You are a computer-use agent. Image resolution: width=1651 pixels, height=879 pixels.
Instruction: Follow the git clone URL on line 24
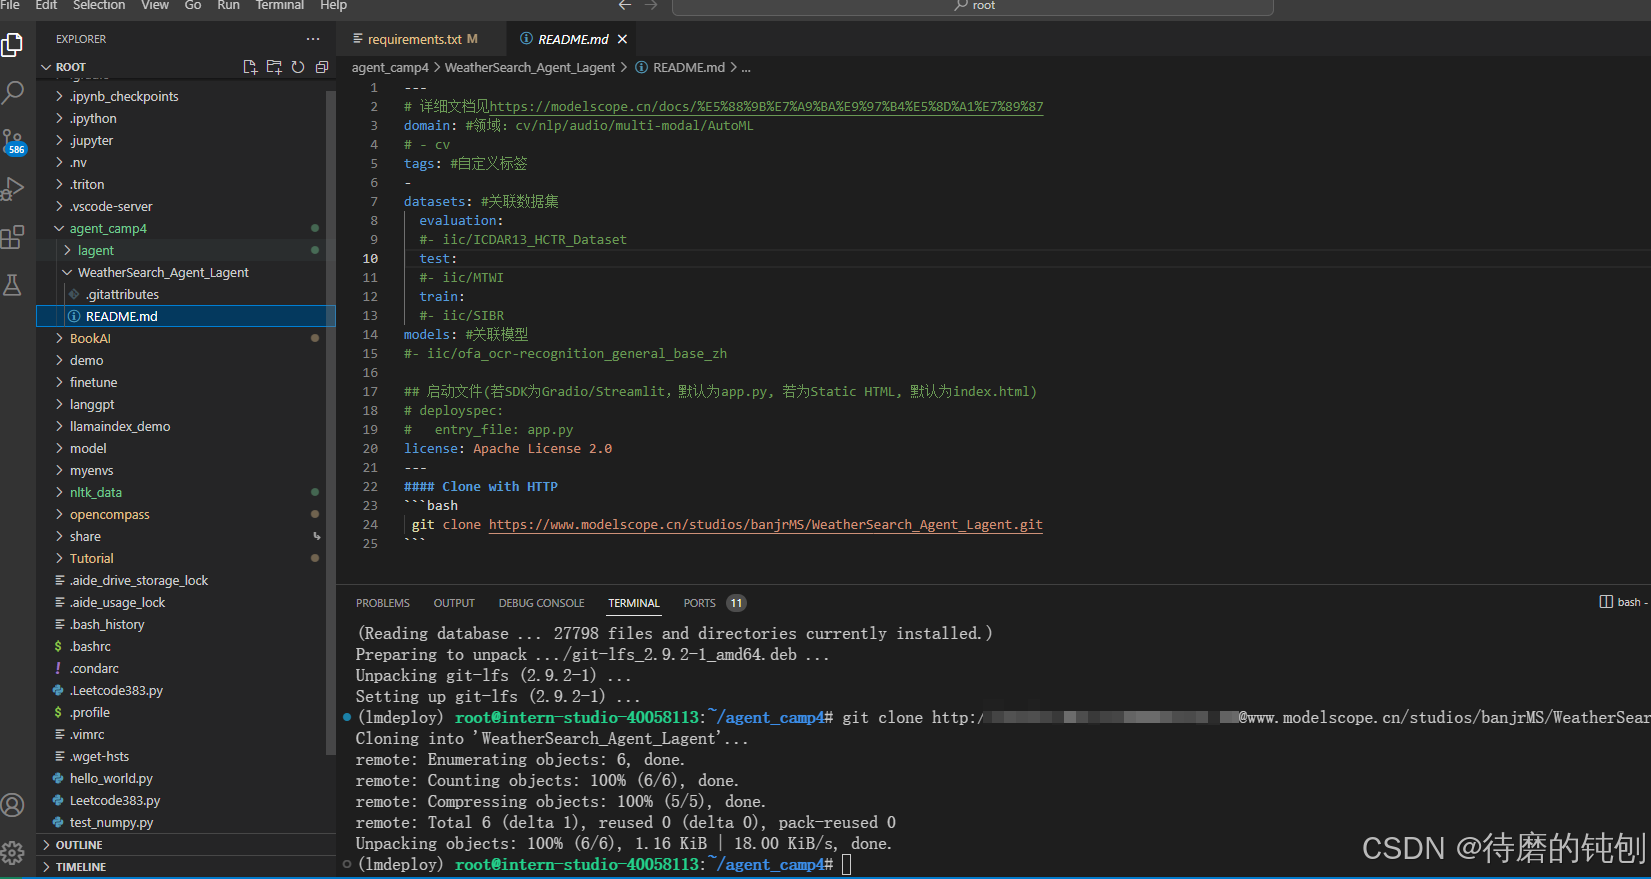tap(765, 524)
